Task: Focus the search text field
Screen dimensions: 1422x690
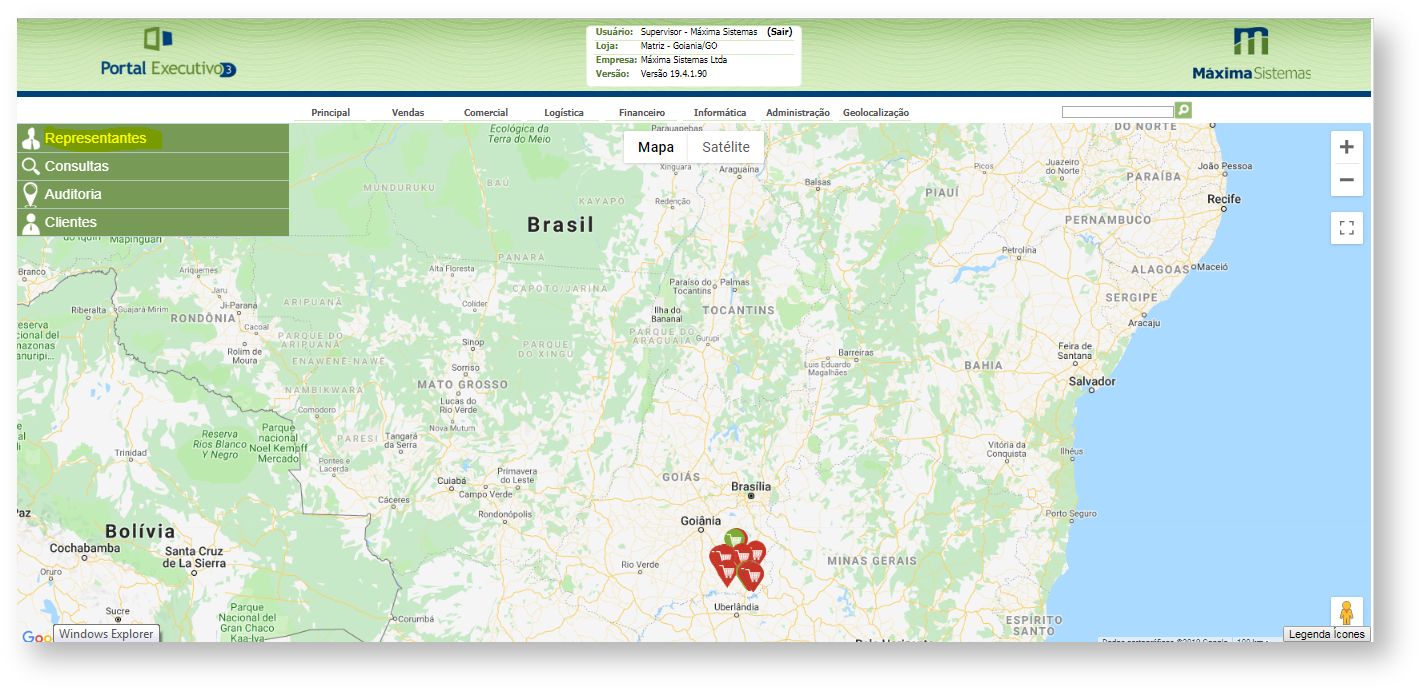Action: click(x=1118, y=112)
